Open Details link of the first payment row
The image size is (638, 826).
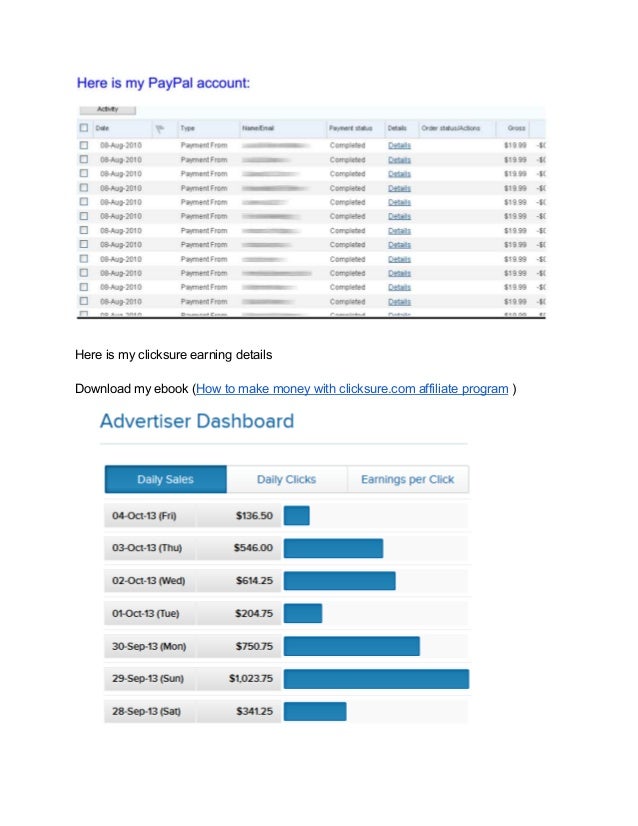point(399,145)
